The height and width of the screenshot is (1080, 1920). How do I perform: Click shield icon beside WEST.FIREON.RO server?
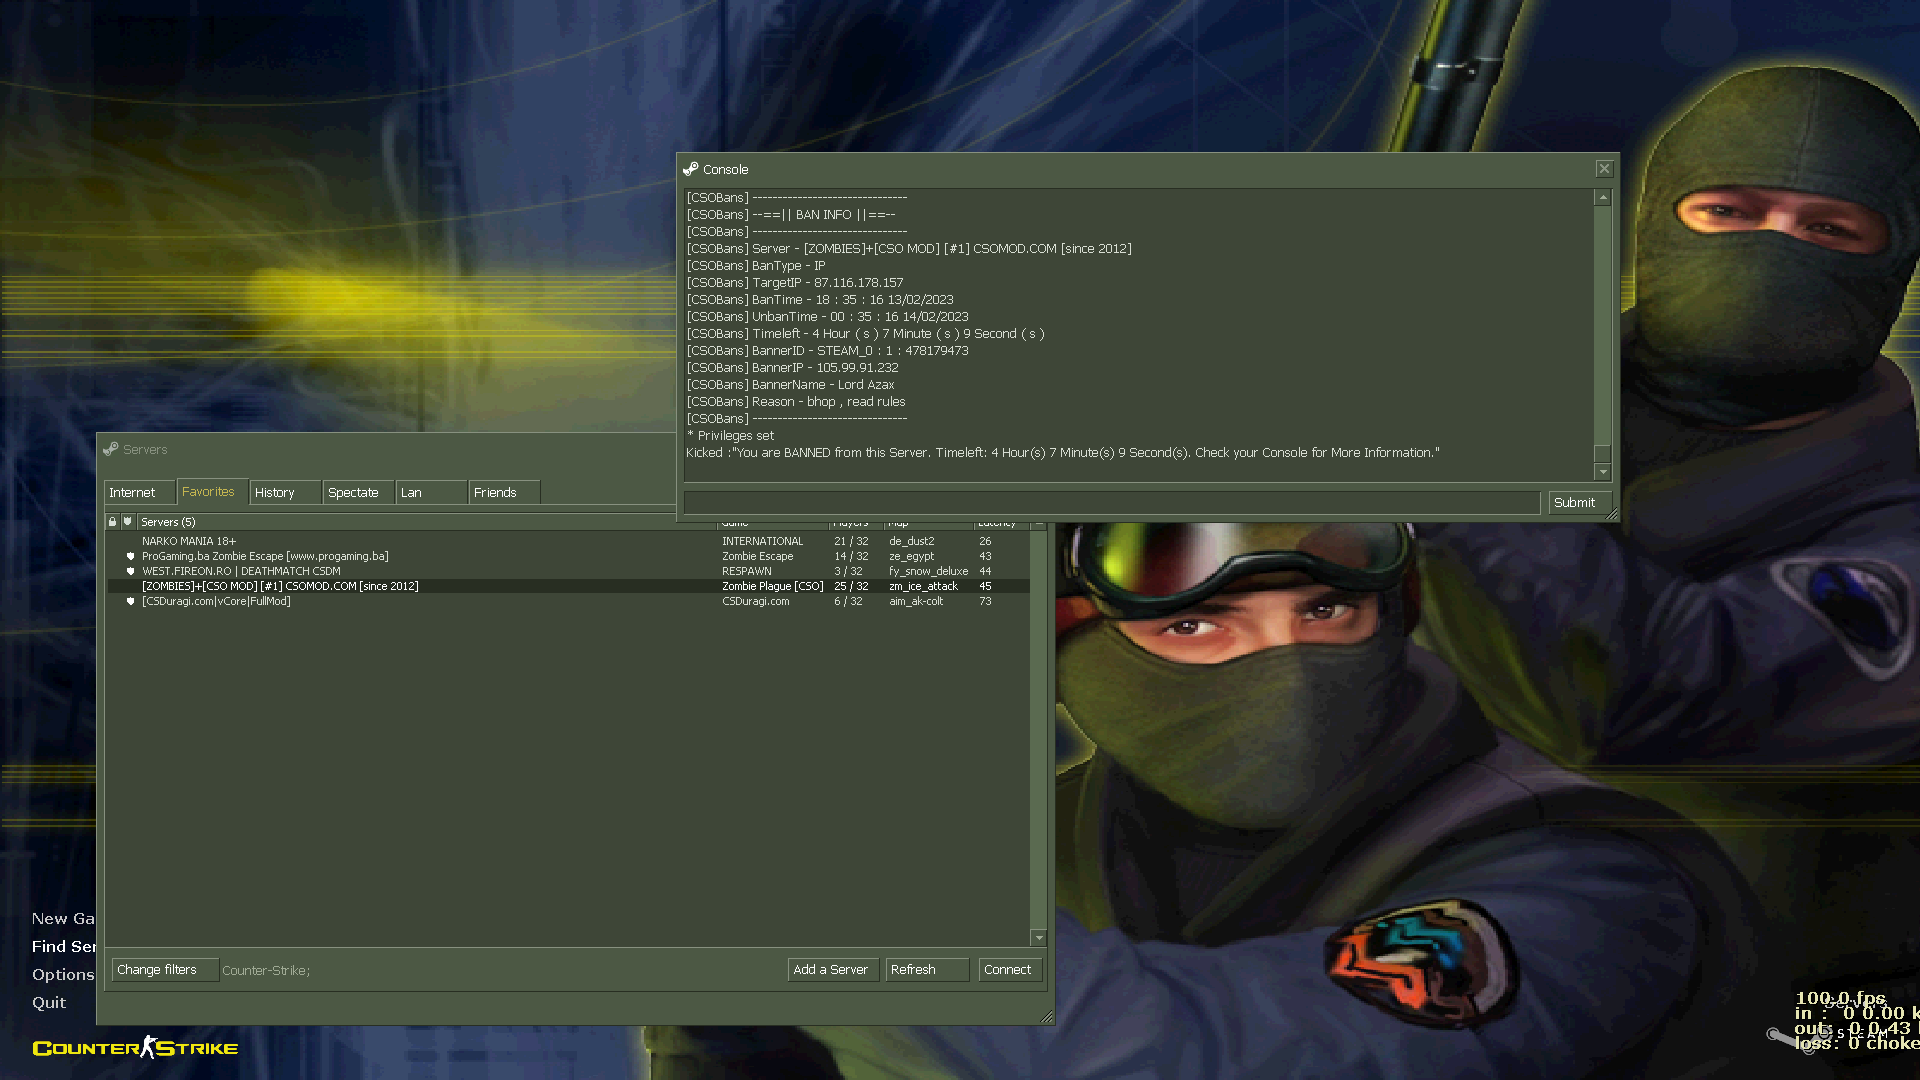(x=130, y=572)
